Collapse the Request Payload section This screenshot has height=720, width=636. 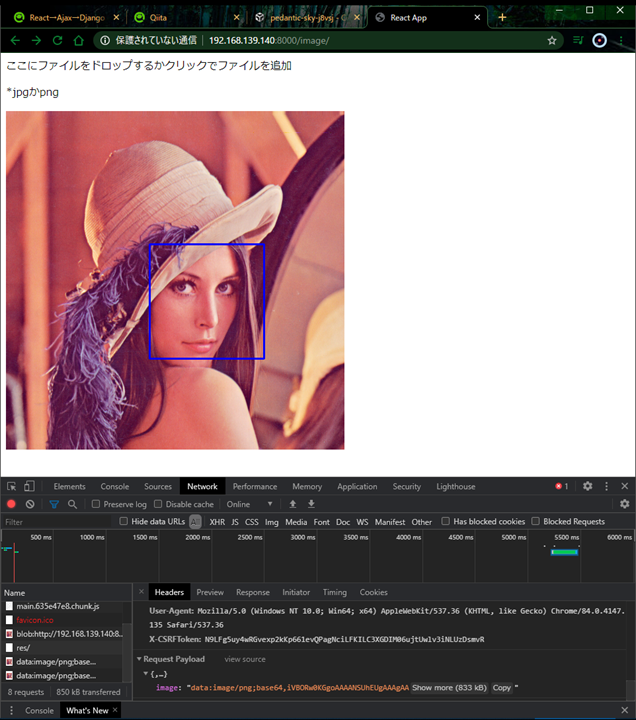point(139,659)
